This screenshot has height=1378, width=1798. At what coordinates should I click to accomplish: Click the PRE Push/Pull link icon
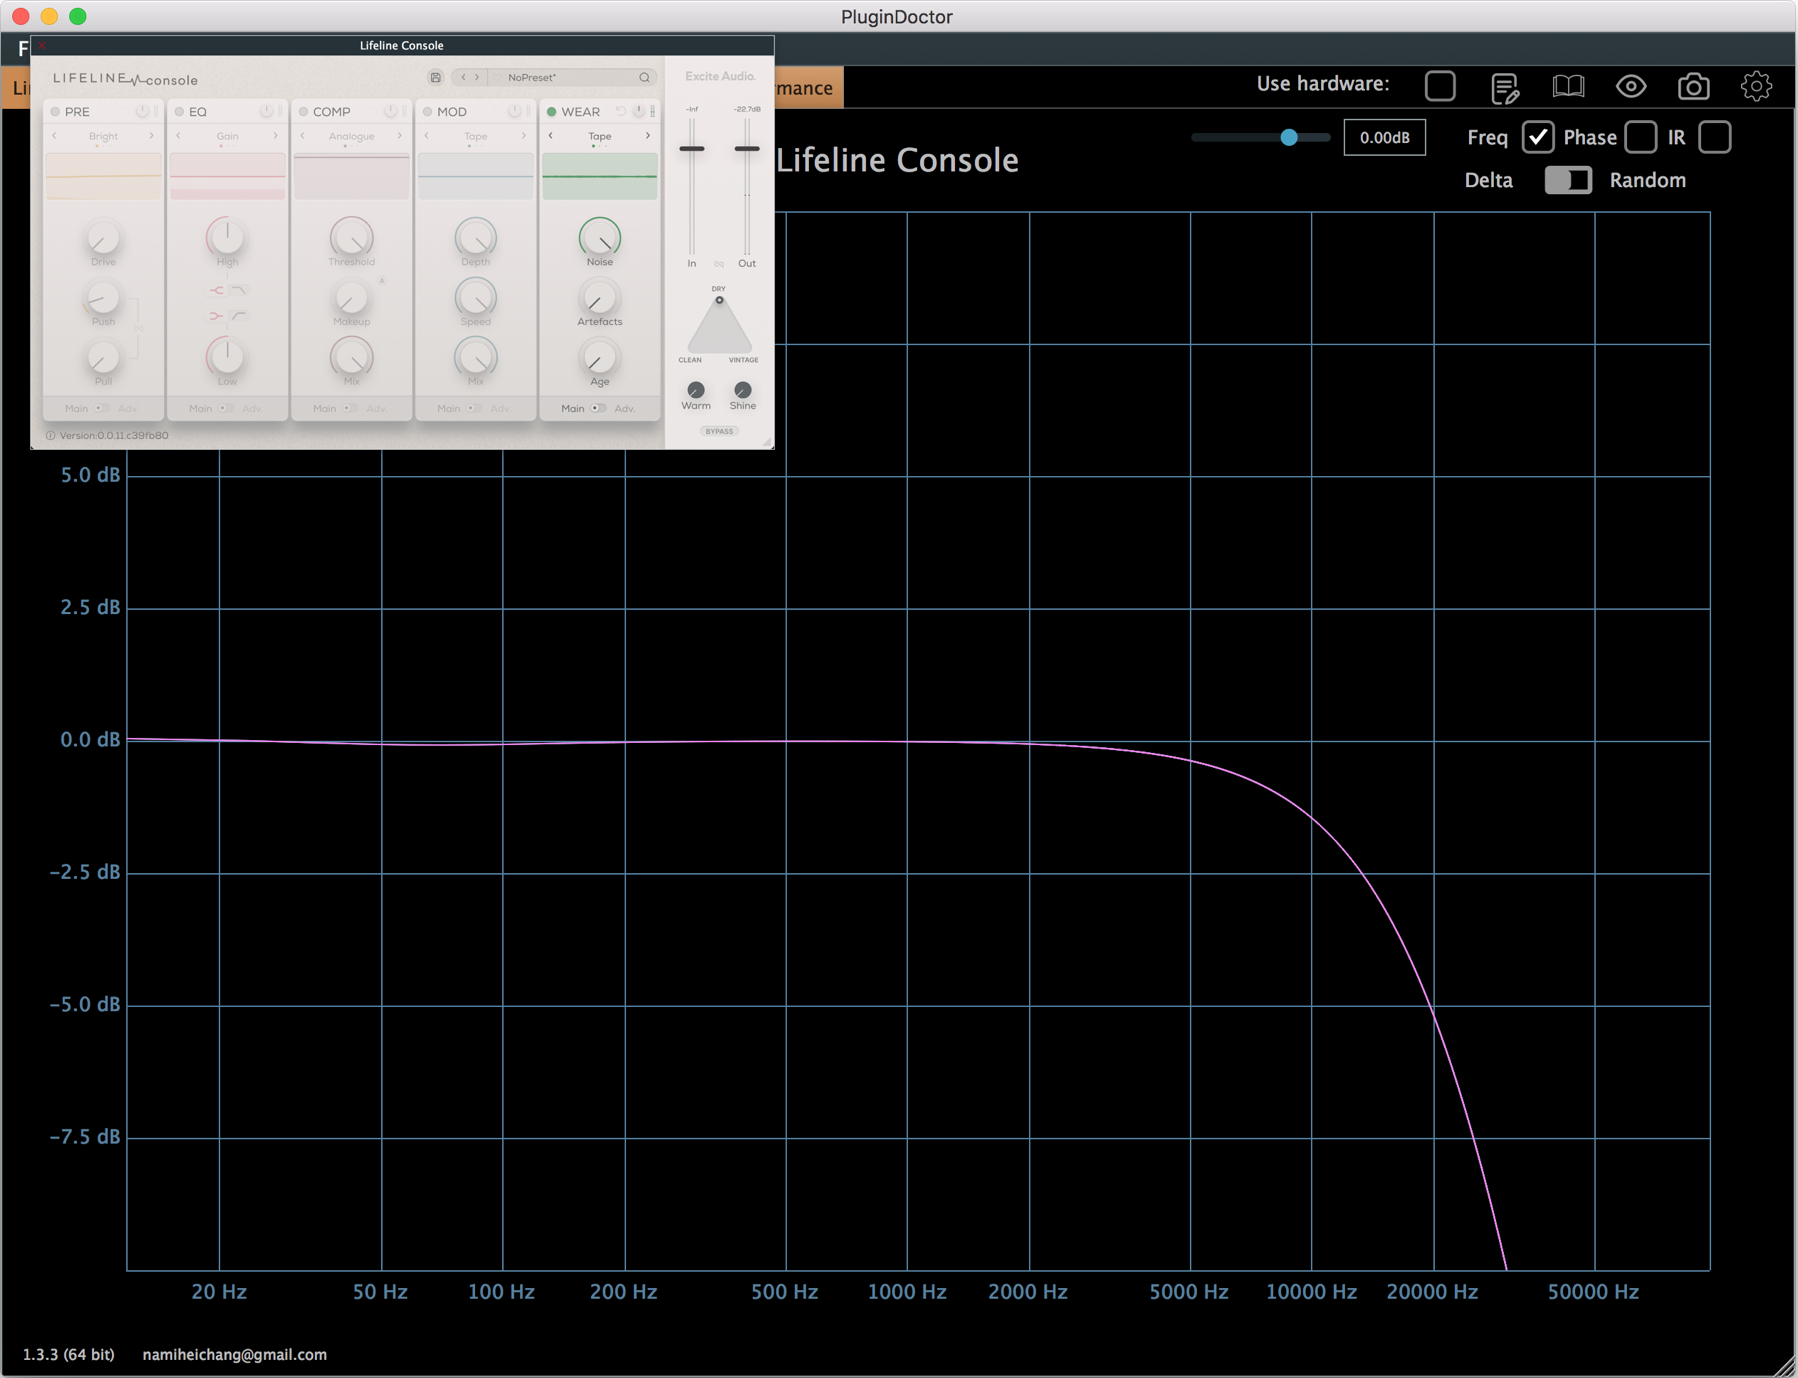139,328
